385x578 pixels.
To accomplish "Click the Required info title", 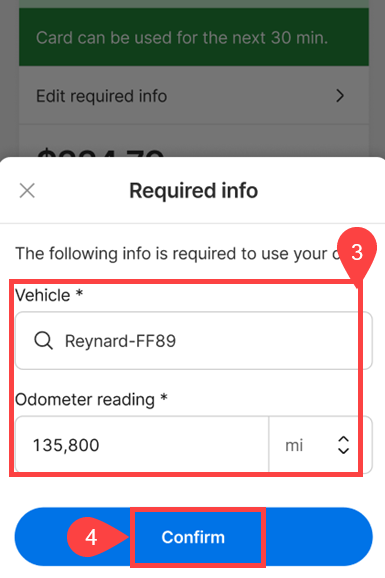I will tap(193, 191).
